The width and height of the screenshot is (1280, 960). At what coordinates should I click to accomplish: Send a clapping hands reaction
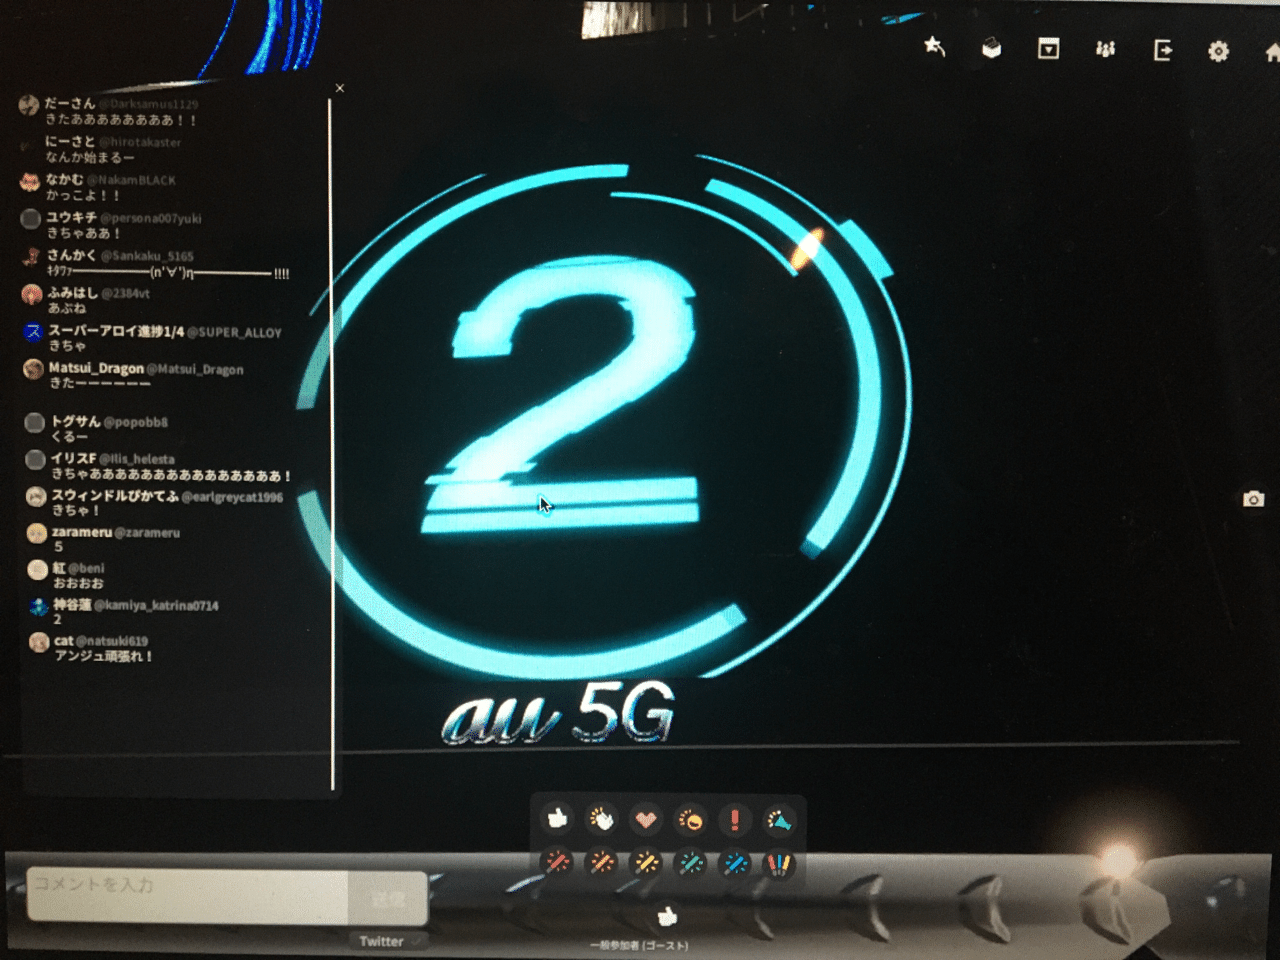click(x=601, y=819)
